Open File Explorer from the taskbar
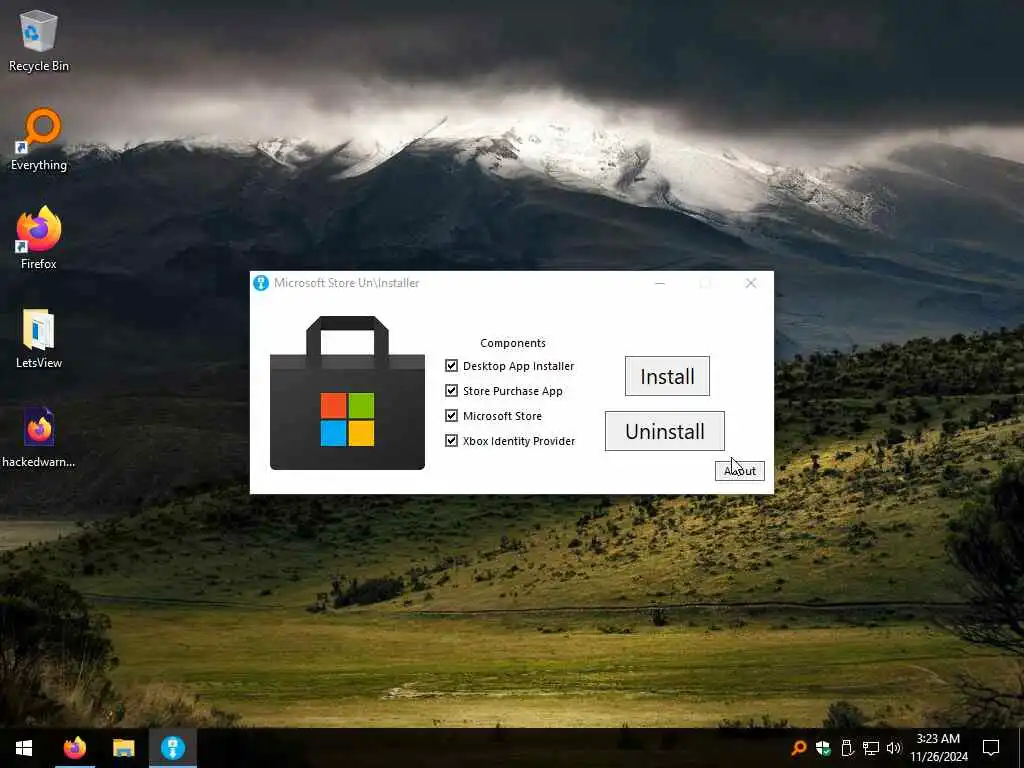 pyautogui.click(x=123, y=748)
